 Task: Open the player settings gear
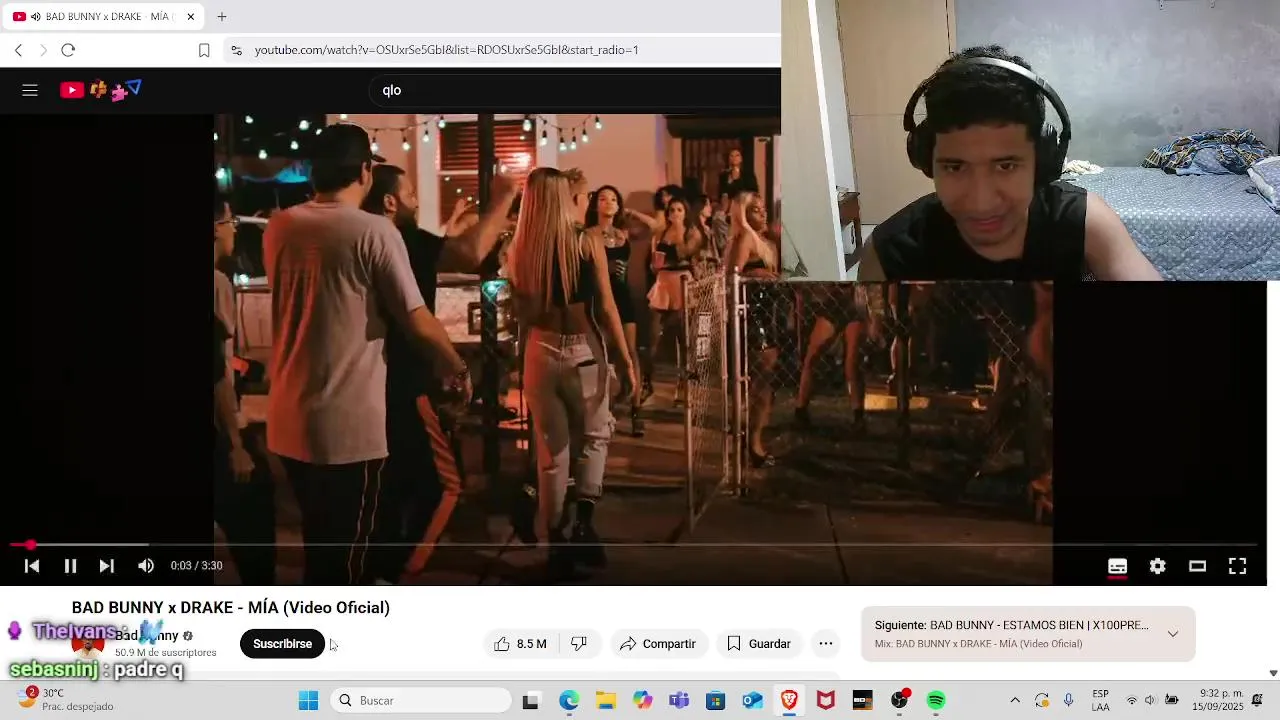1158,566
